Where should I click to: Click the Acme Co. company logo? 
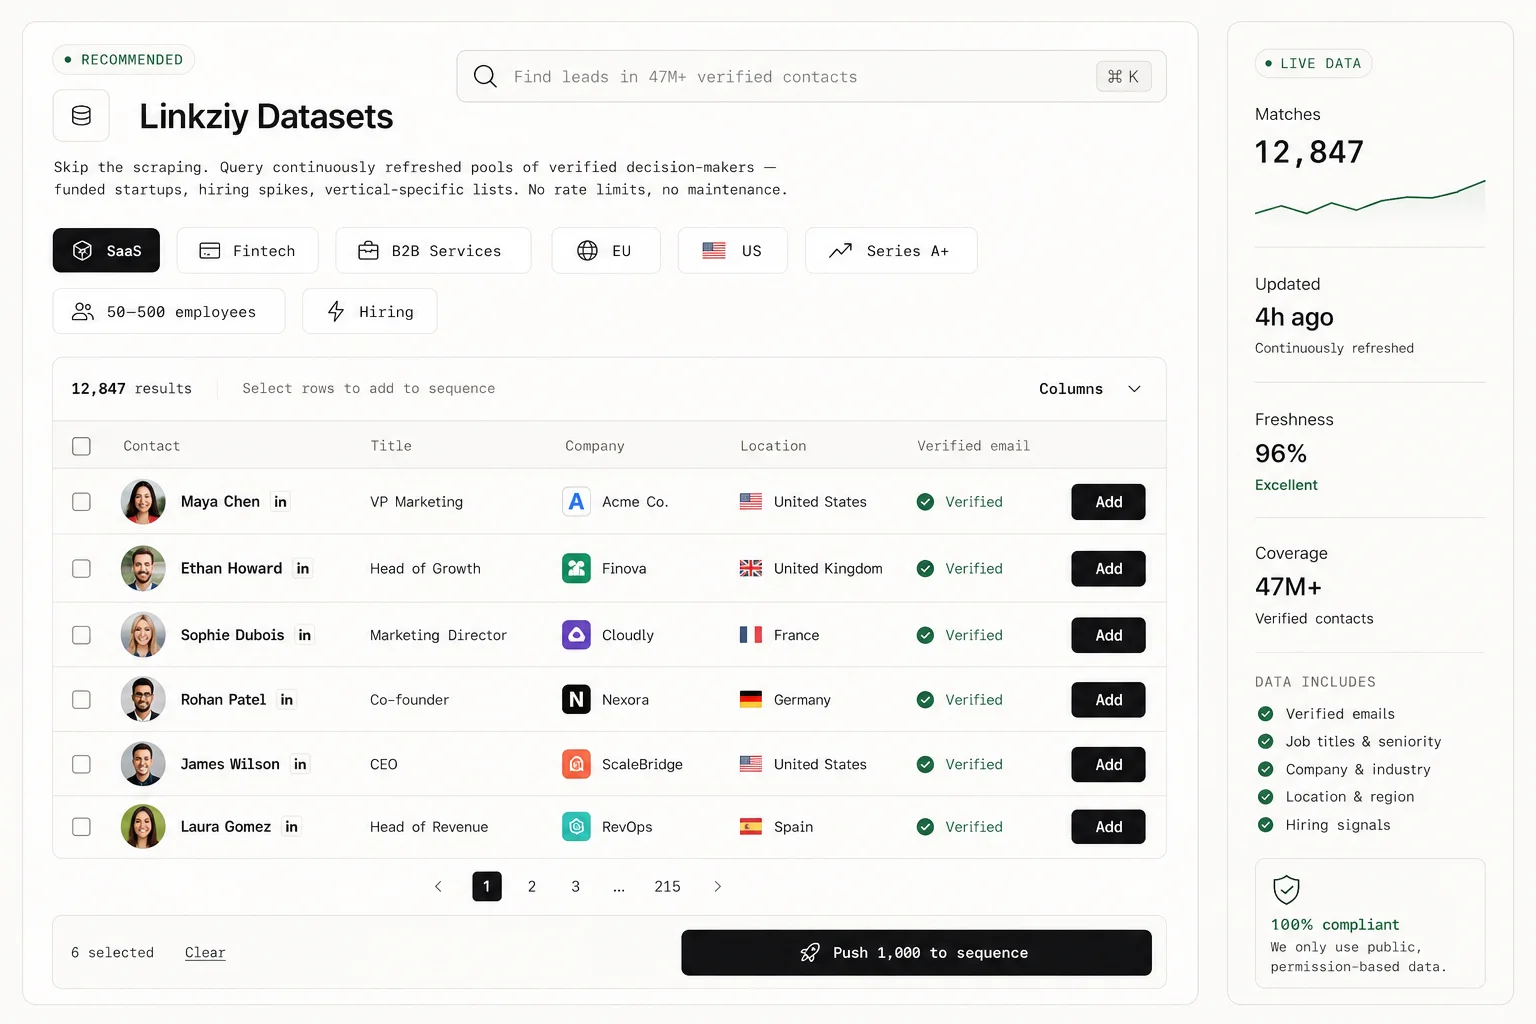(x=576, y=502)
